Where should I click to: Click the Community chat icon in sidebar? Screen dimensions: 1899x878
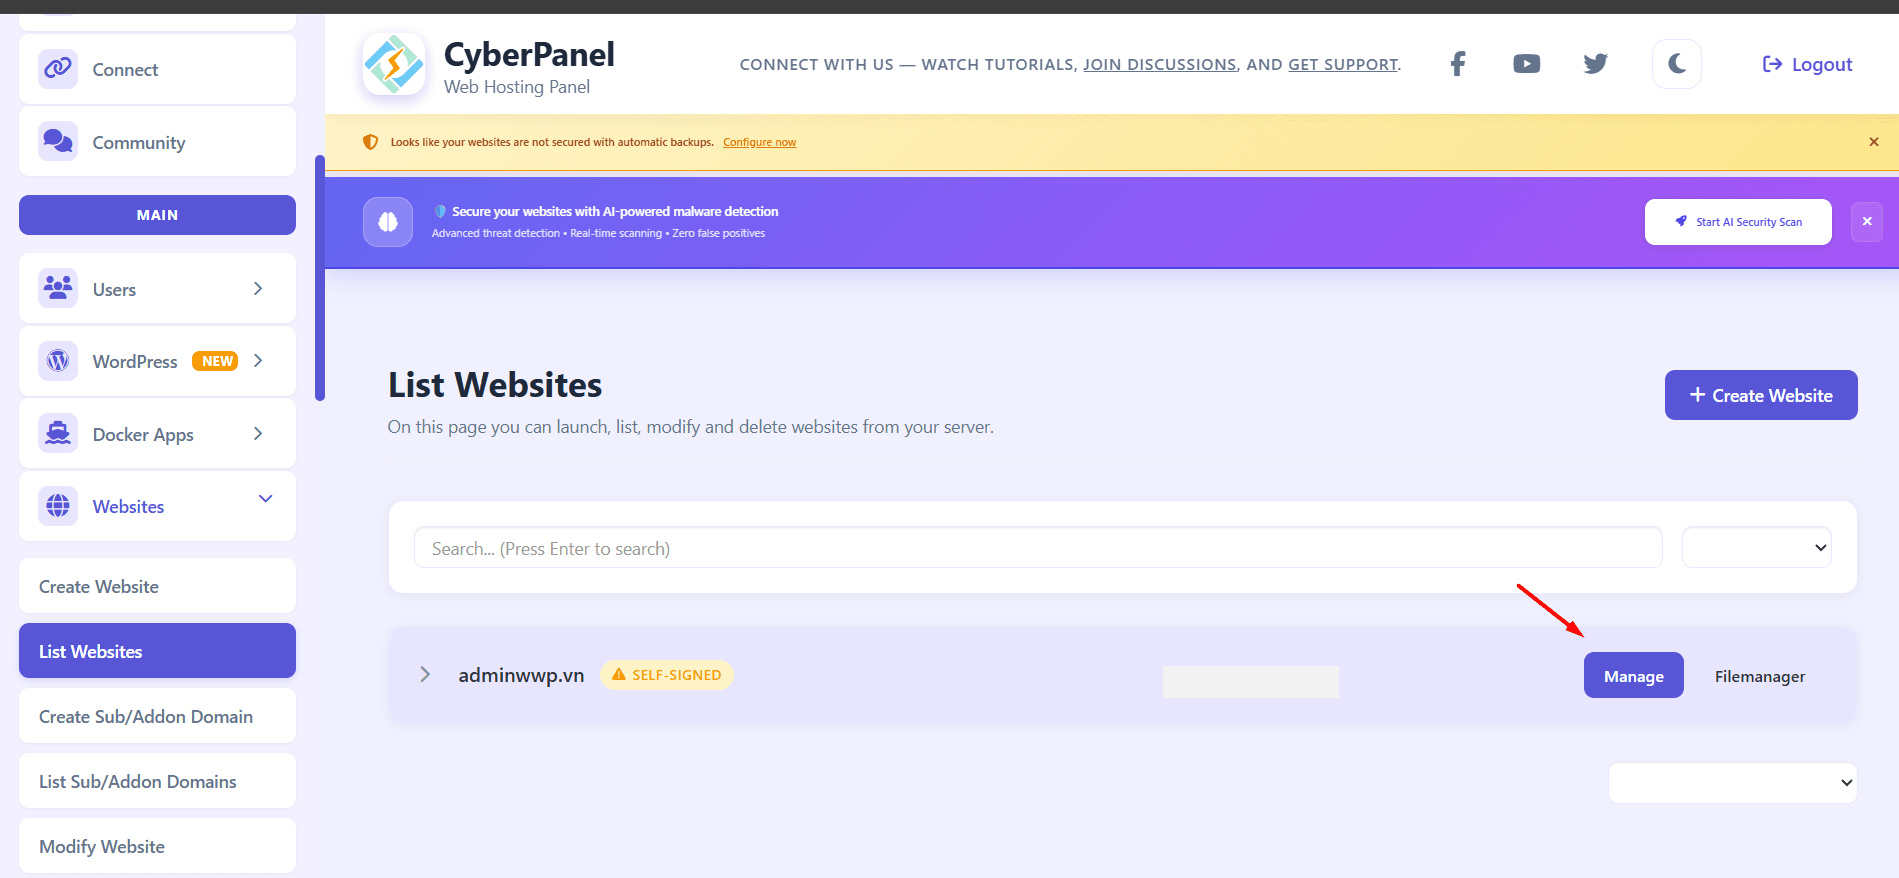[58, 142]
